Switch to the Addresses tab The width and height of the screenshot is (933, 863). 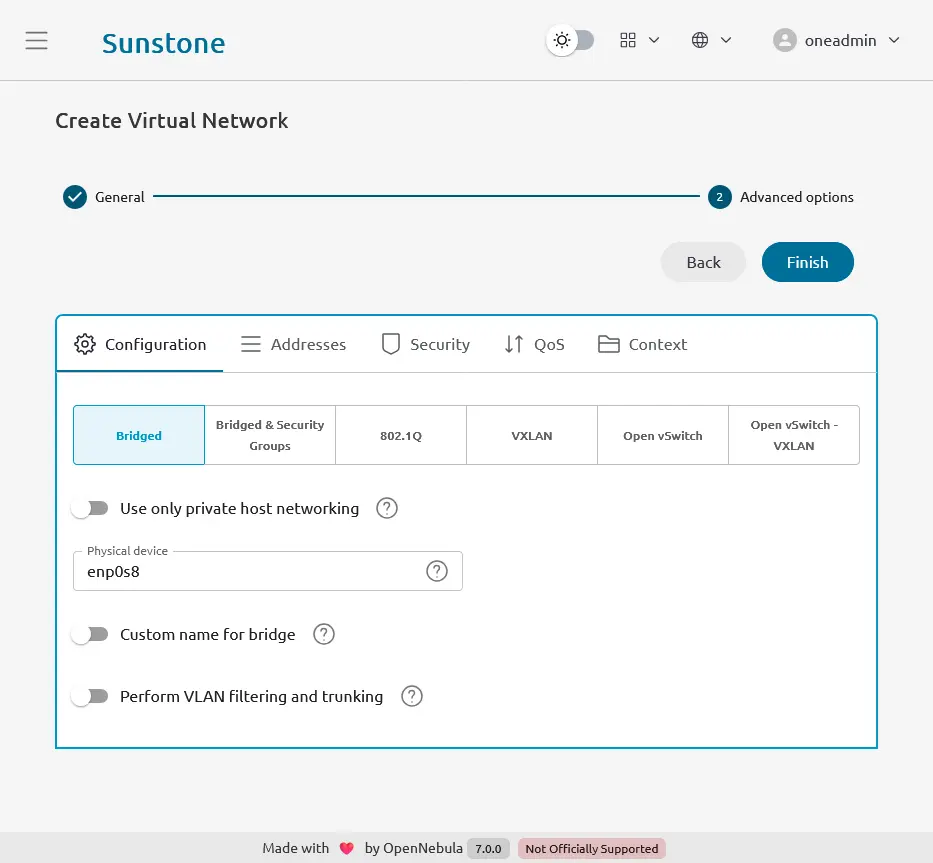(294, 344)
